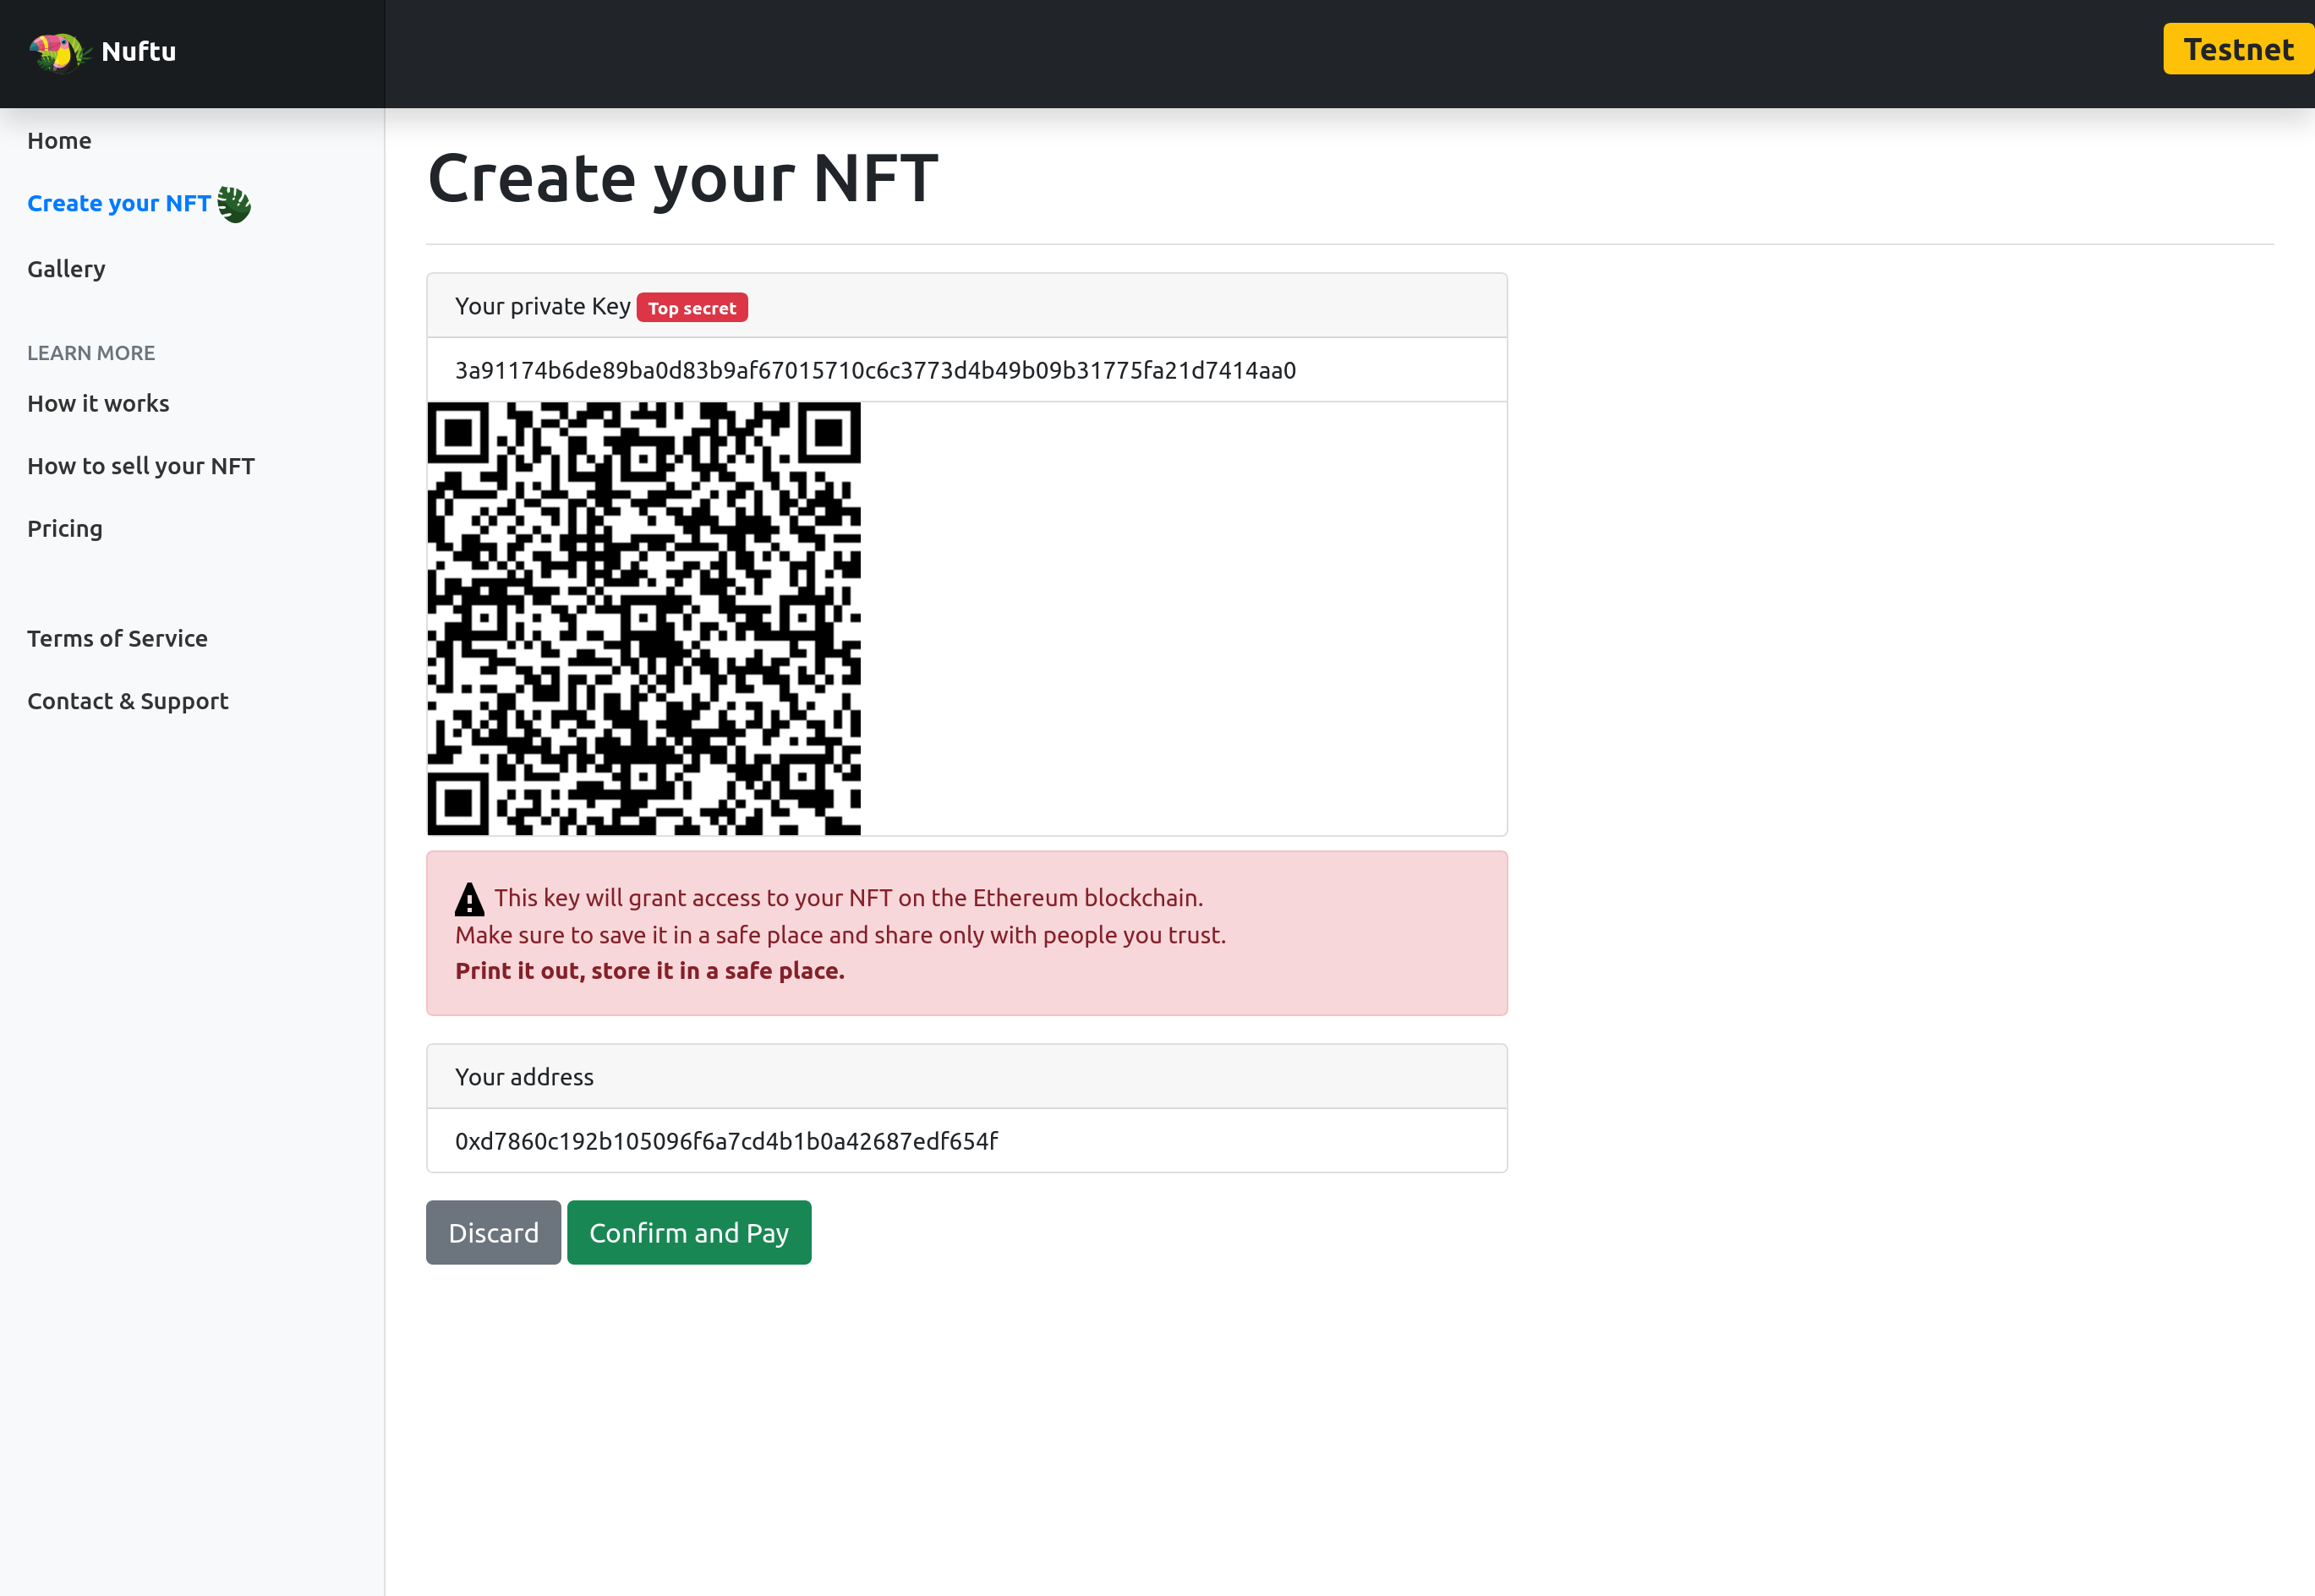
Task: View the Pricing page
Action: pos(65,529)
